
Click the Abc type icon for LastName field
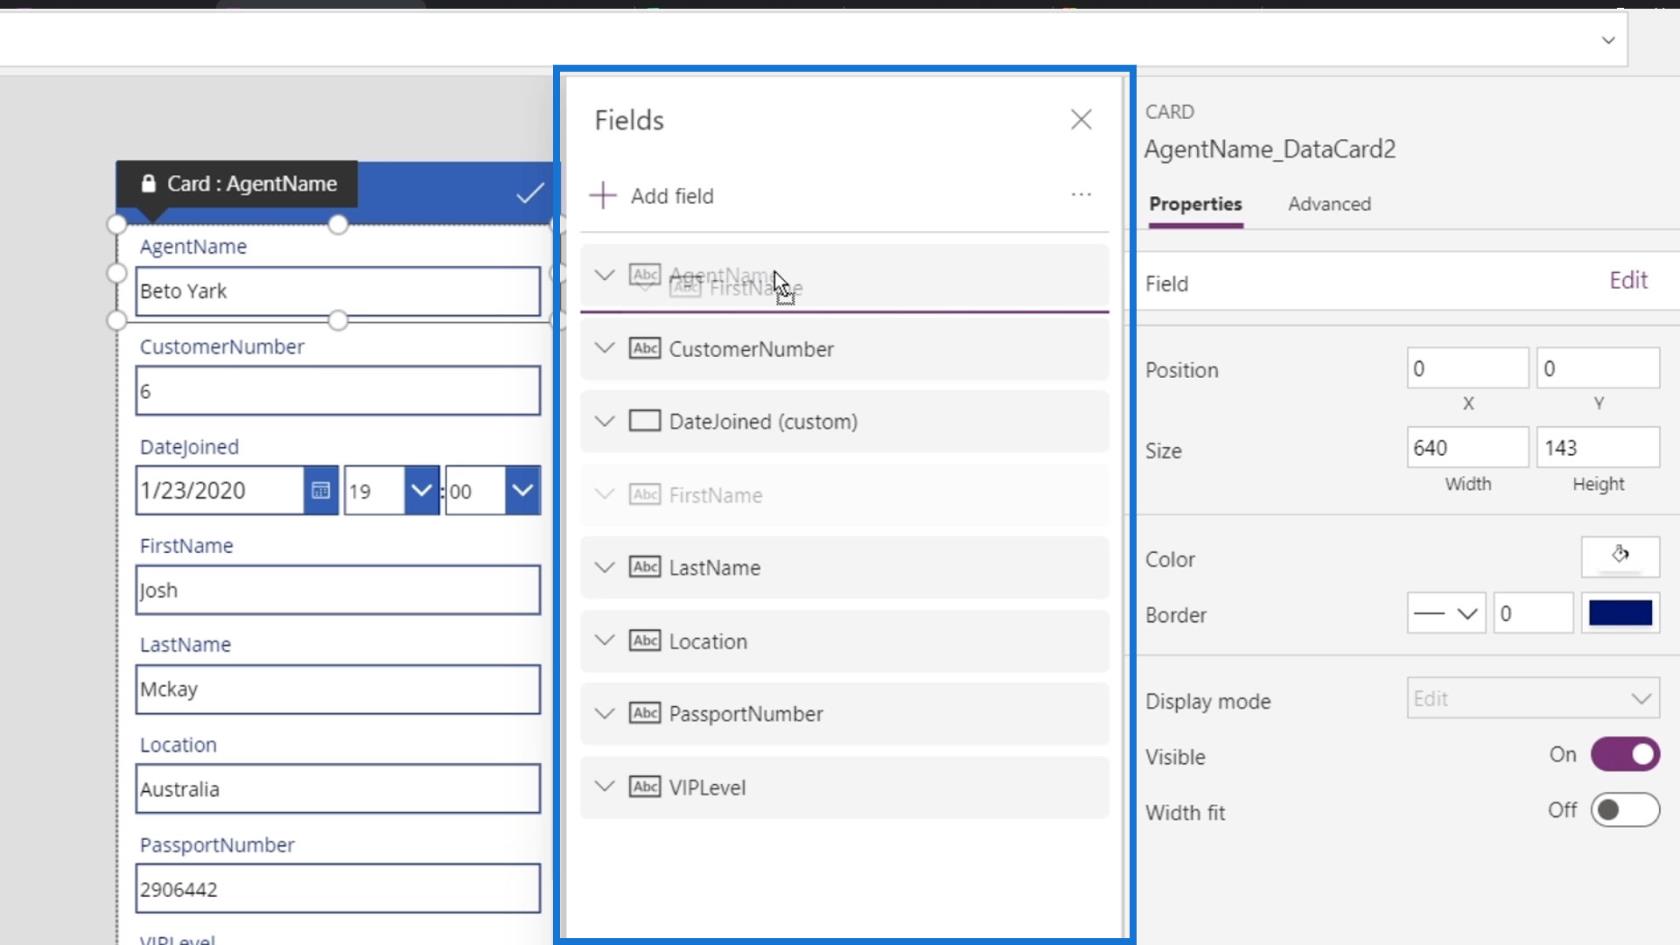(x=645, y=567)
